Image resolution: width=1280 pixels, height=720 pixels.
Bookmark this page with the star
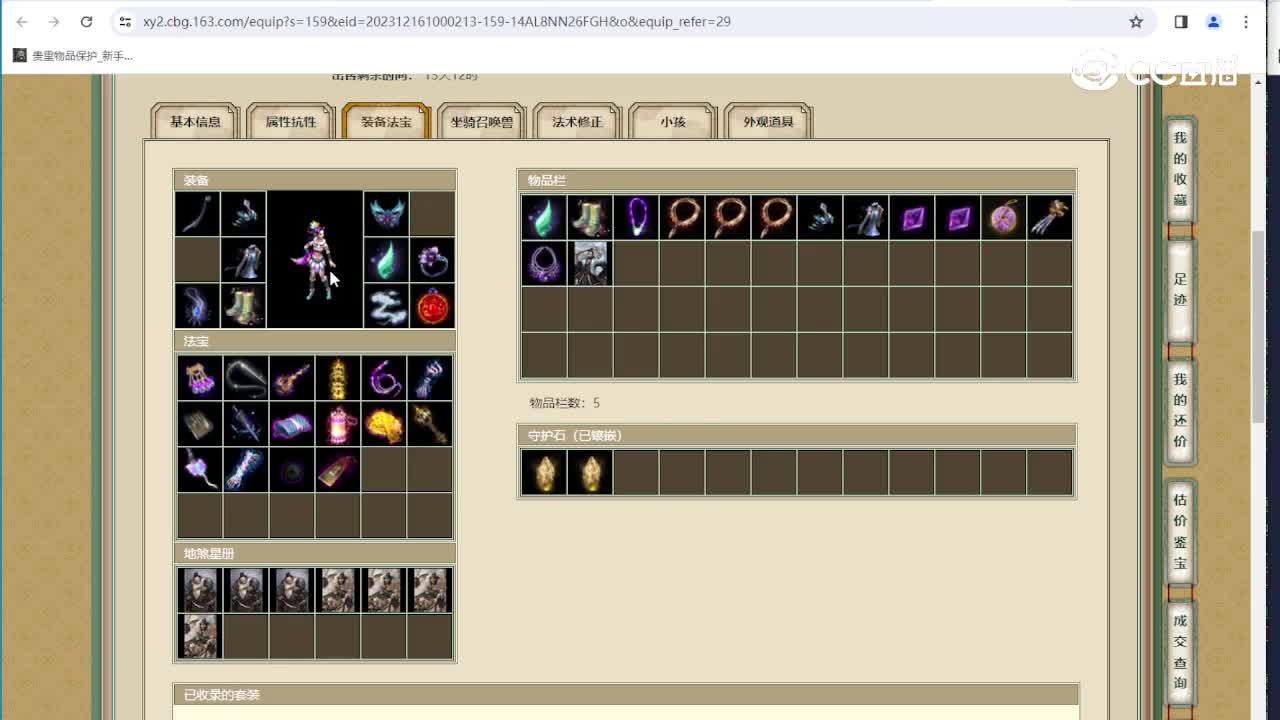pyautogui.click(x=1136, y=21)
